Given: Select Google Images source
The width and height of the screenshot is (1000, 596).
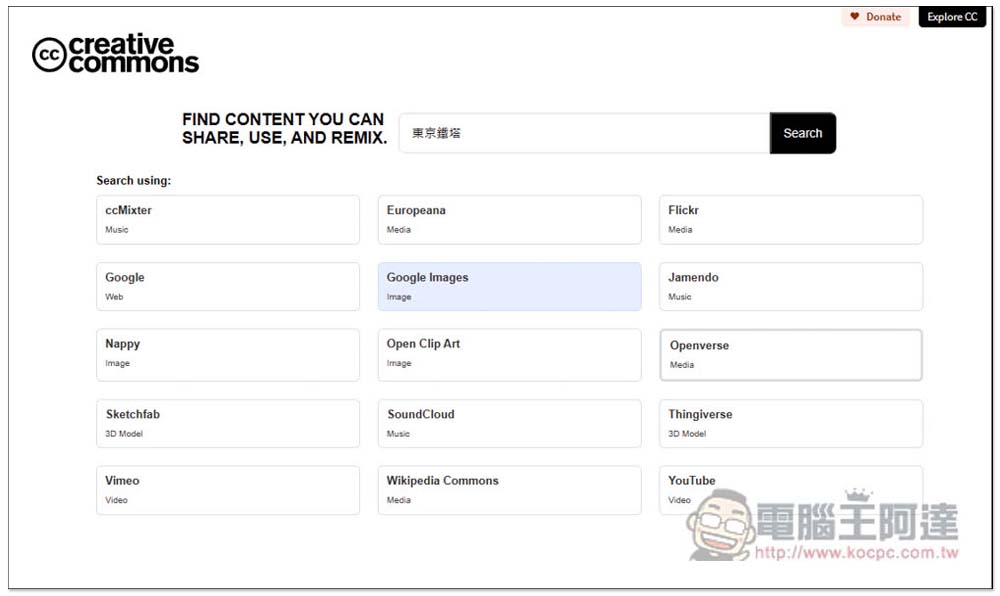Looking at the screenshot, I should (510, 287).
